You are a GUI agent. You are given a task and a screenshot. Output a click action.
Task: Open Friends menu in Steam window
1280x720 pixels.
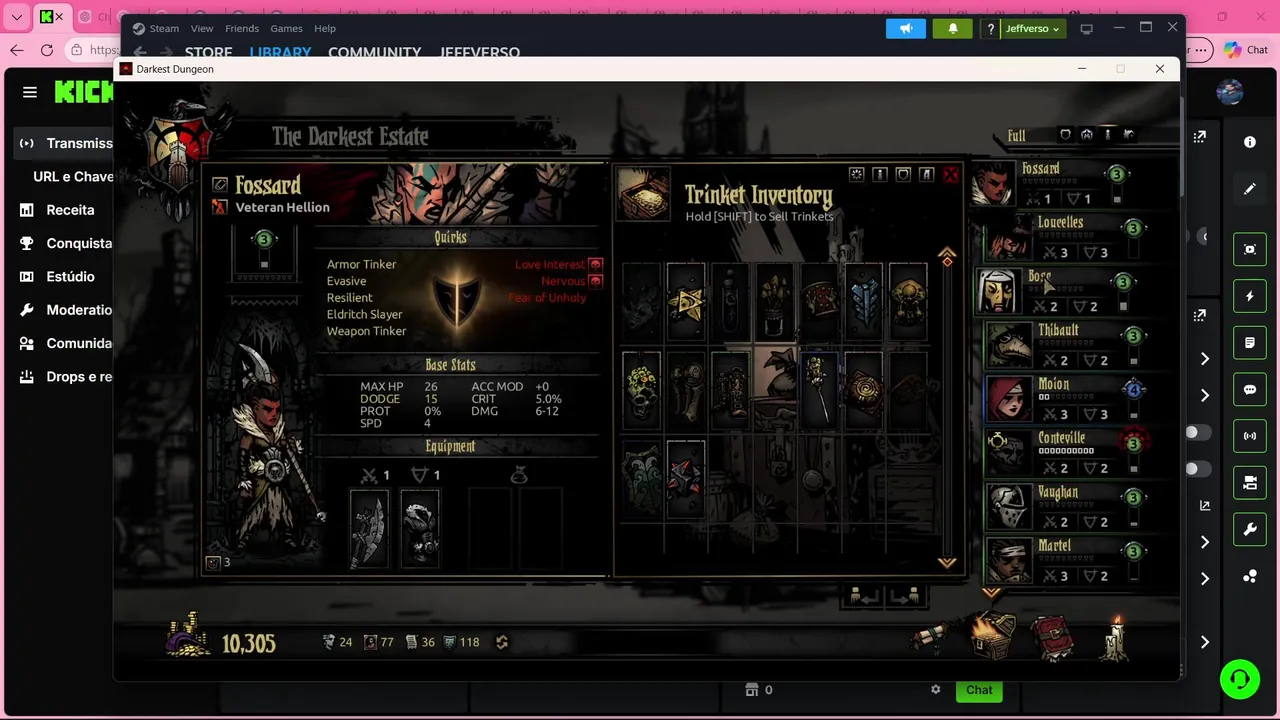point(242,28)
